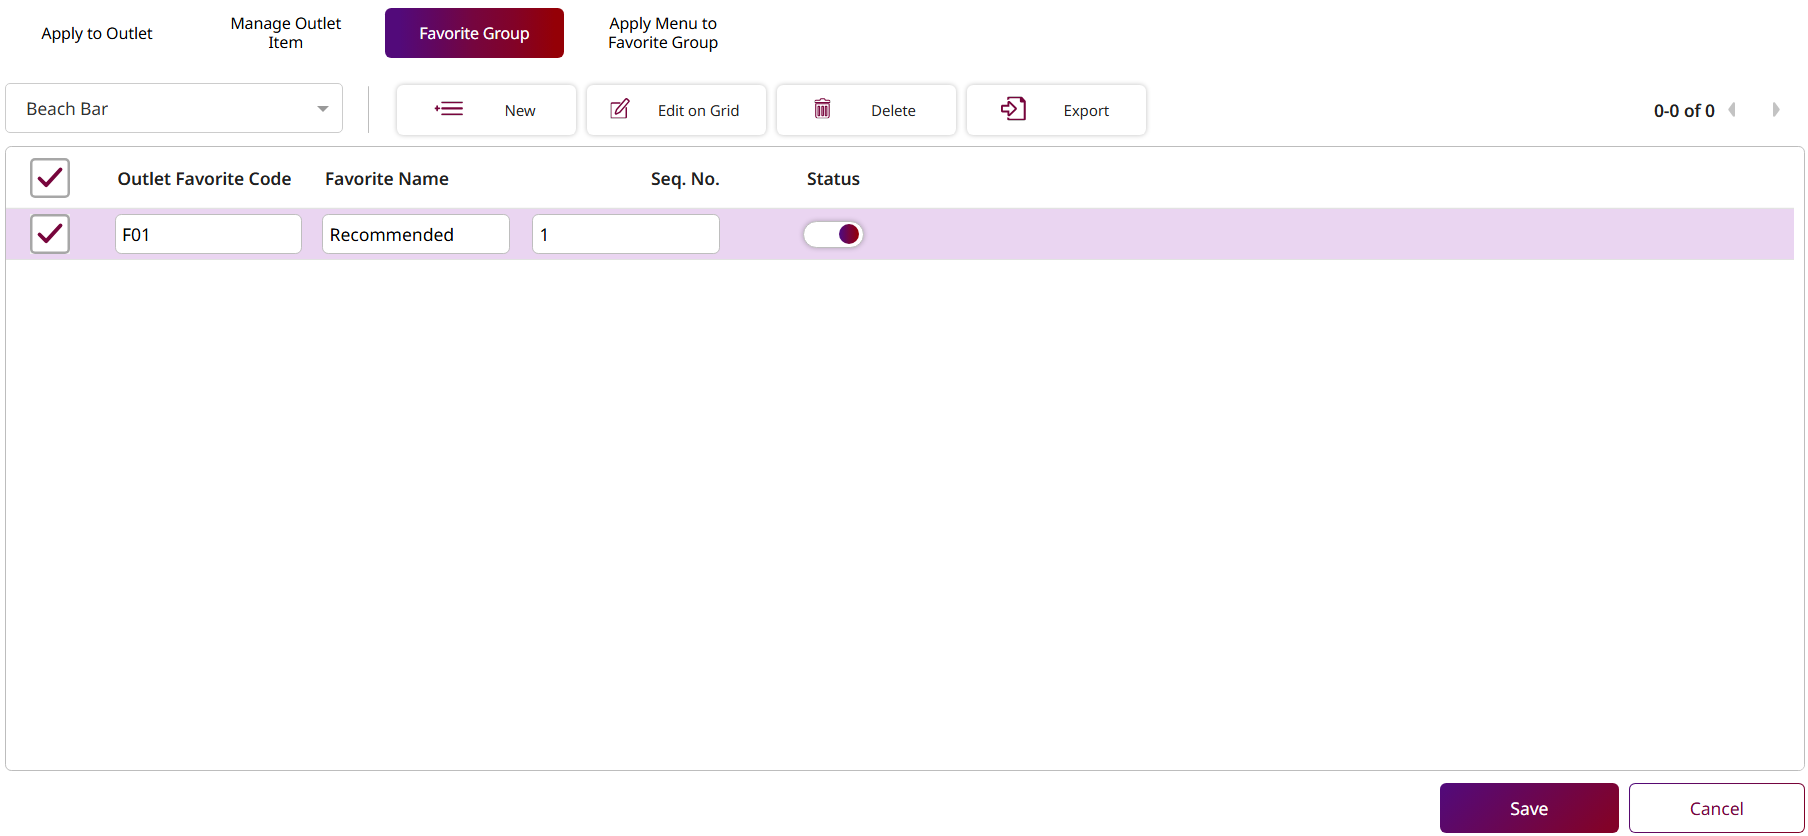Toggle the select-all header checkbox

(x=50, y=178)
